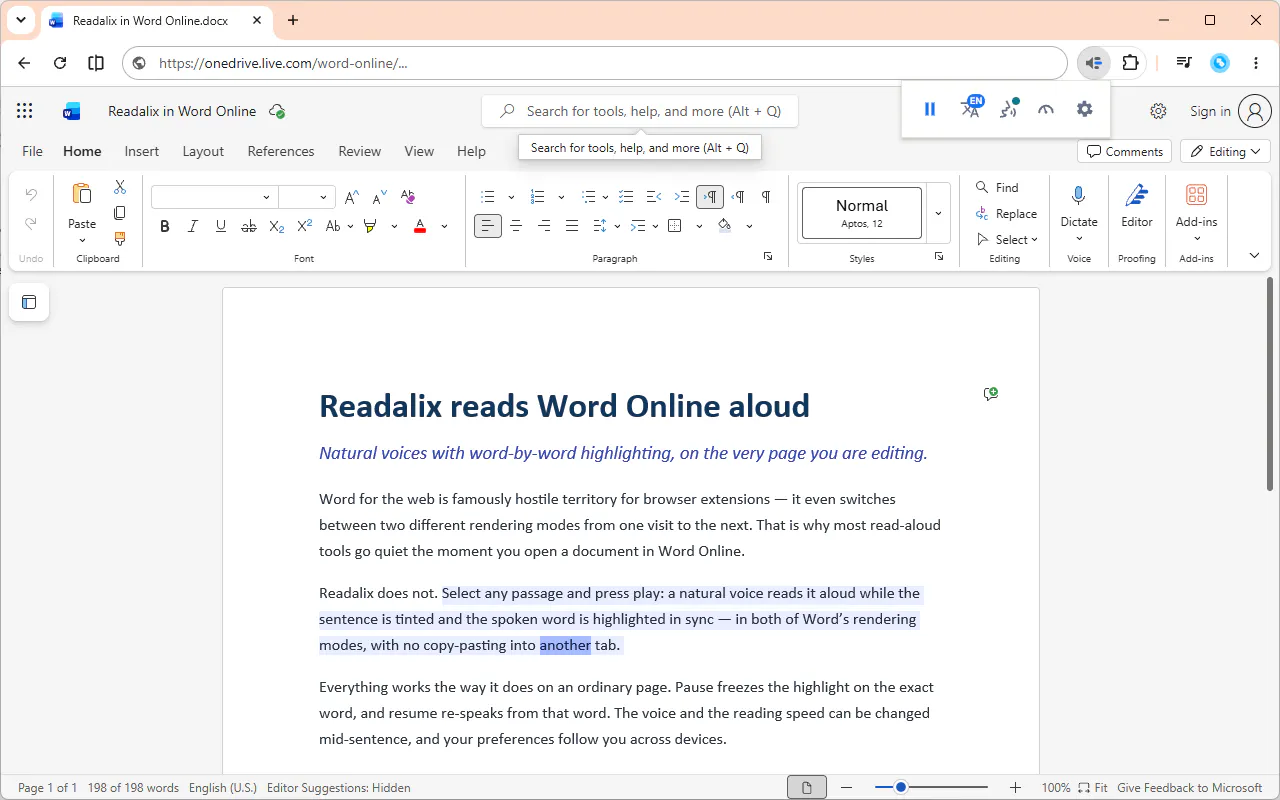
Task: Apply the Normal style
Action: pyautogui.click(x=862, y=213)
